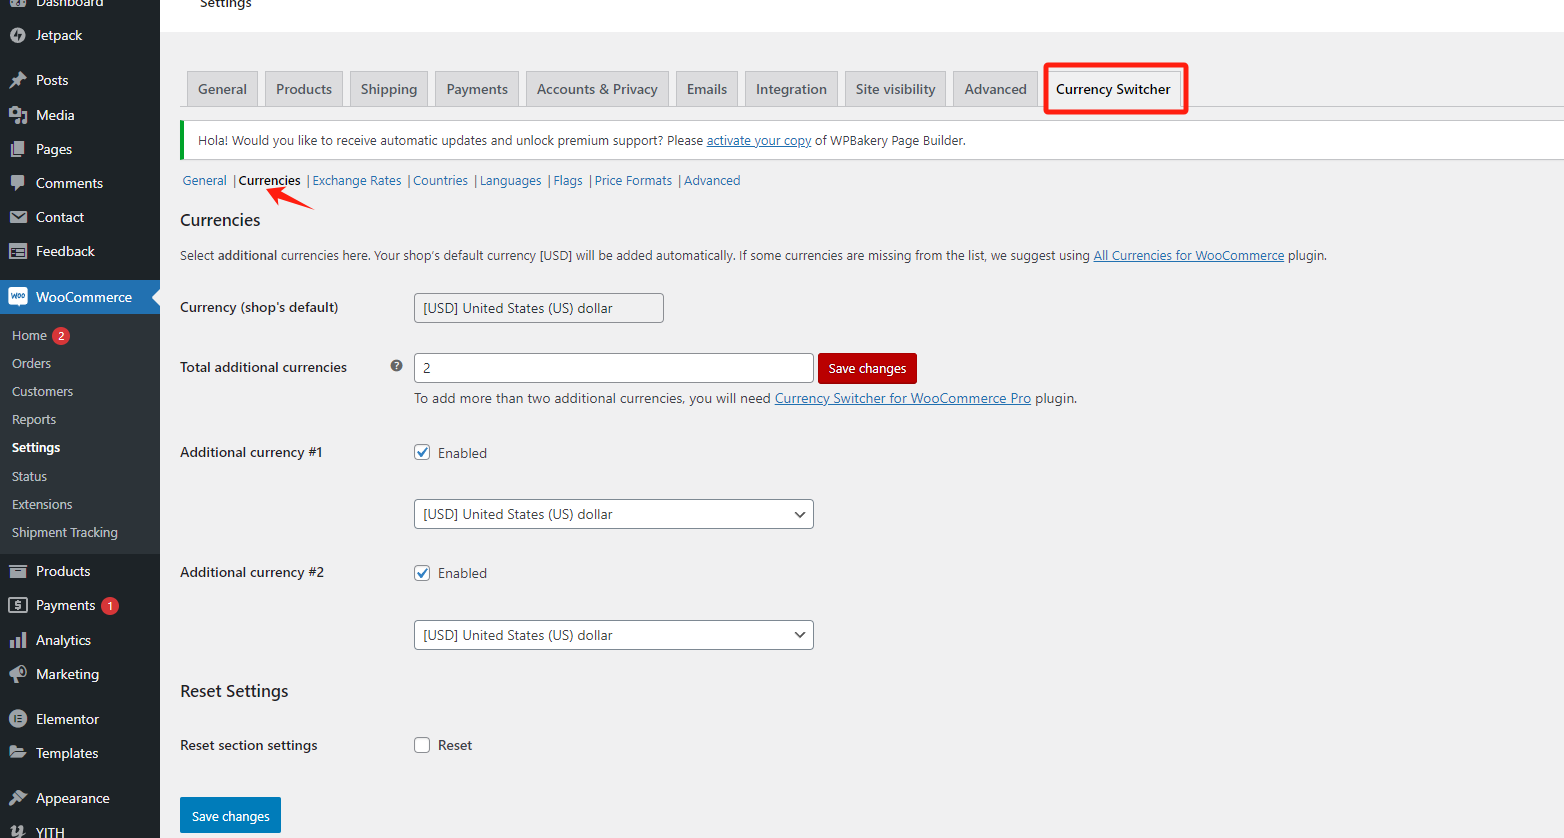Click help tooltip icon for total currencies
The height and width of the screenshot is (838, 1564).
coord(397,366)
